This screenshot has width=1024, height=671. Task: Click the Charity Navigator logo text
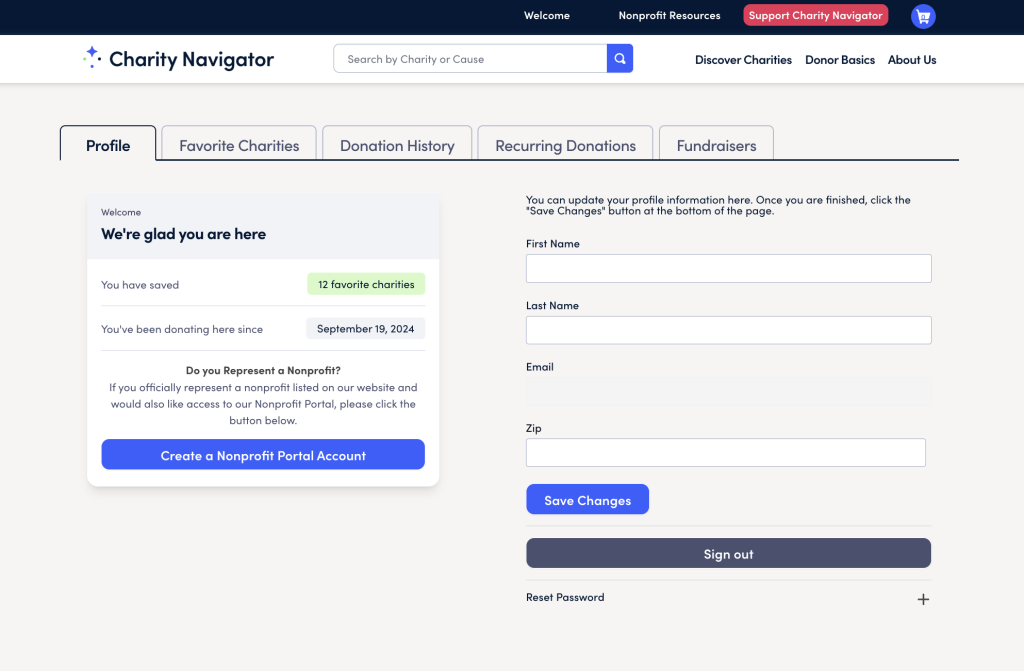point(191,59)
